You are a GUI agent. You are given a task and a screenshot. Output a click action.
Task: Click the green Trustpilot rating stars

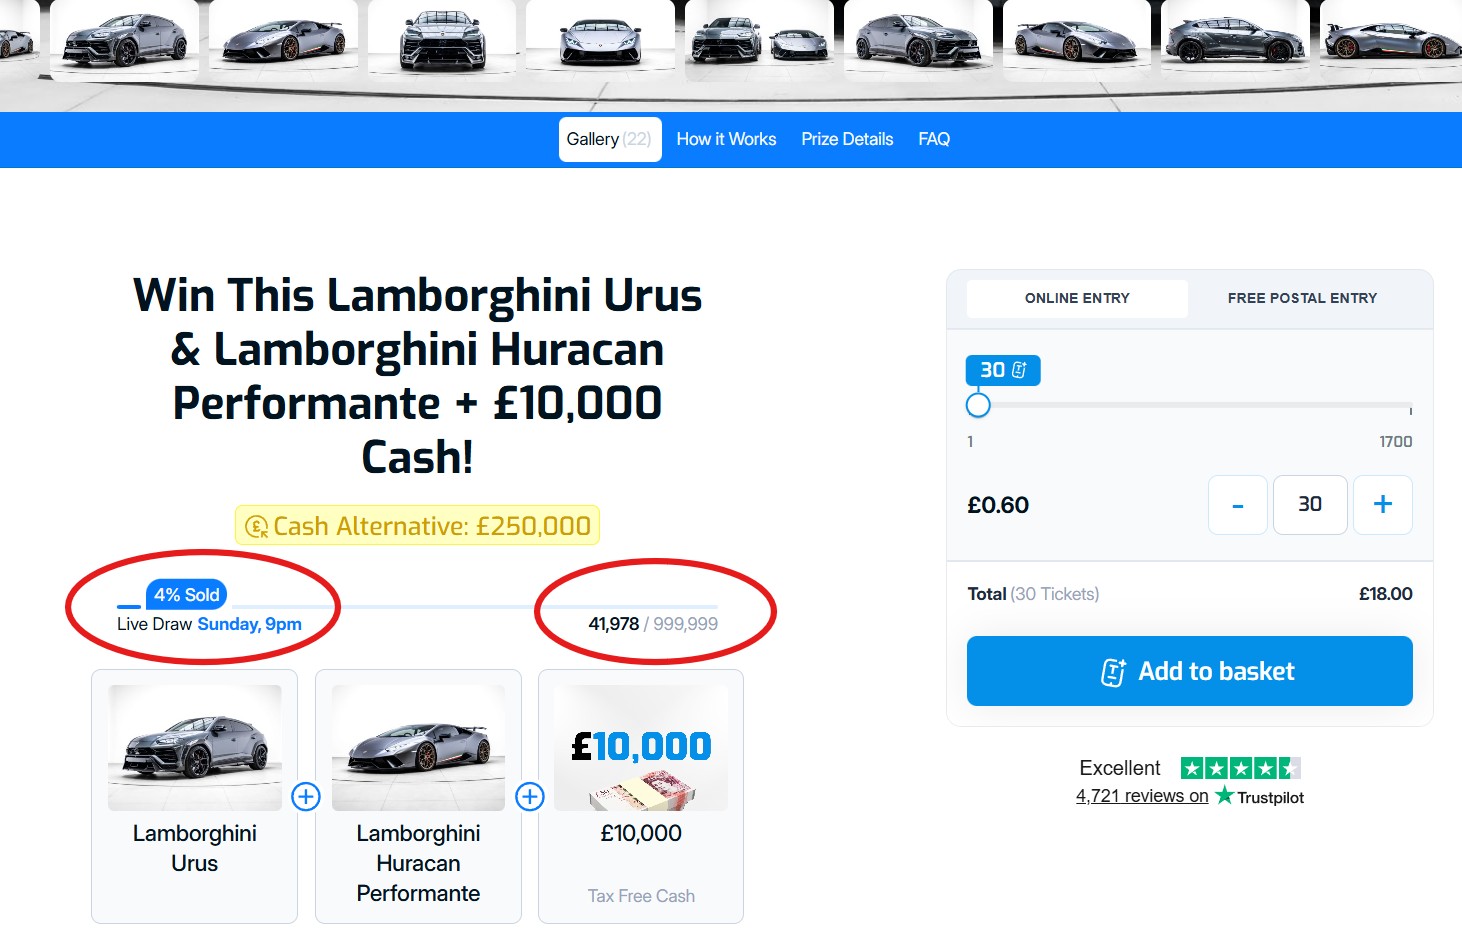coord(1240,768)
